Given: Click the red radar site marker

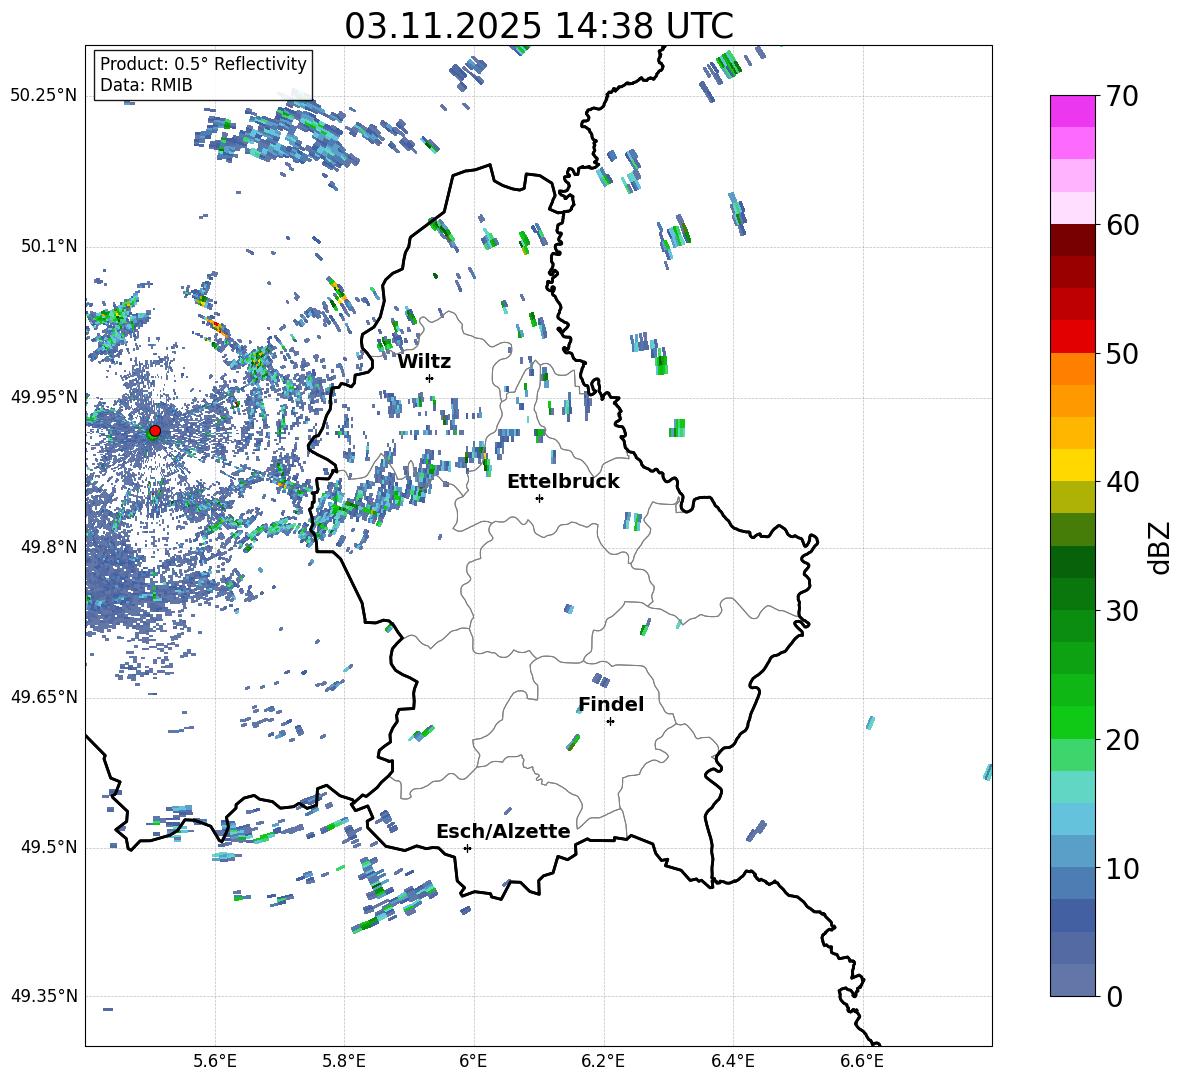Looking at the screenshot, I should click(154, 431).
